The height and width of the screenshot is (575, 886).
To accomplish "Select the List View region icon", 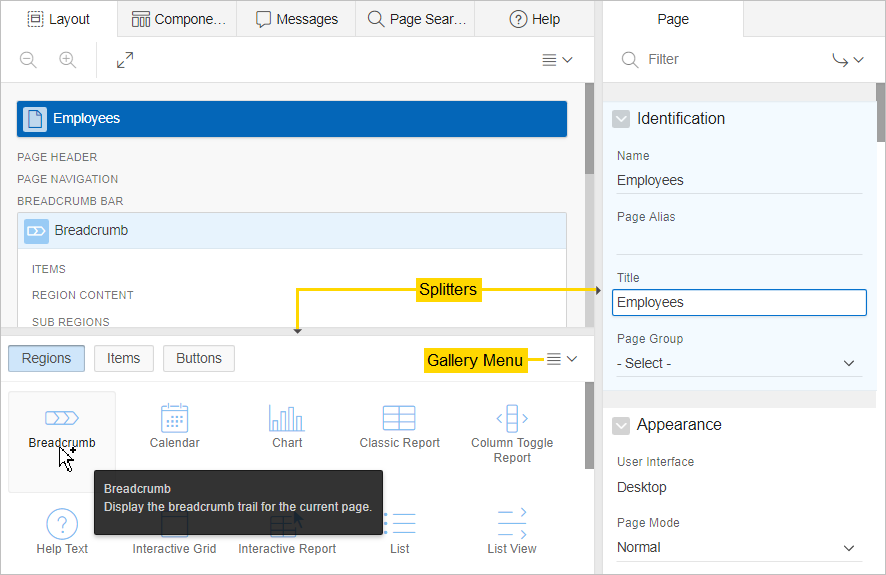I will (511, 525).
